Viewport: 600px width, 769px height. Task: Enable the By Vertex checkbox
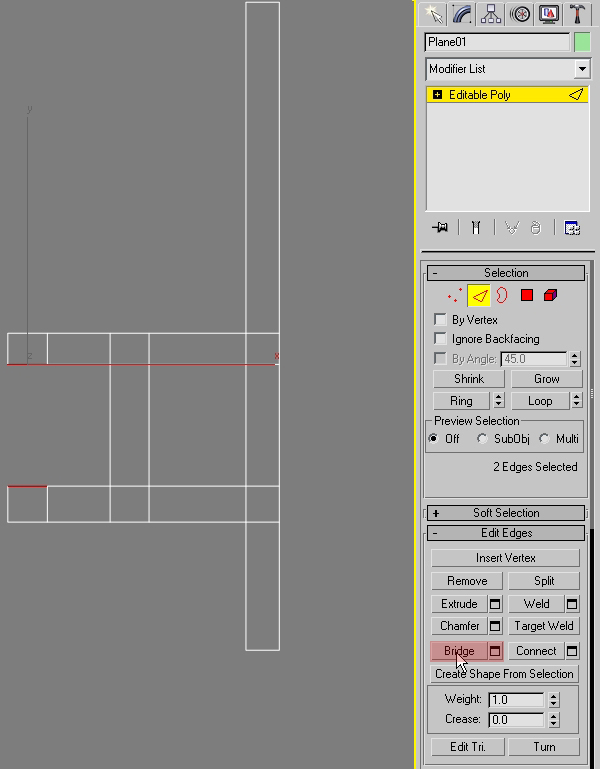(x=440, y=319)
